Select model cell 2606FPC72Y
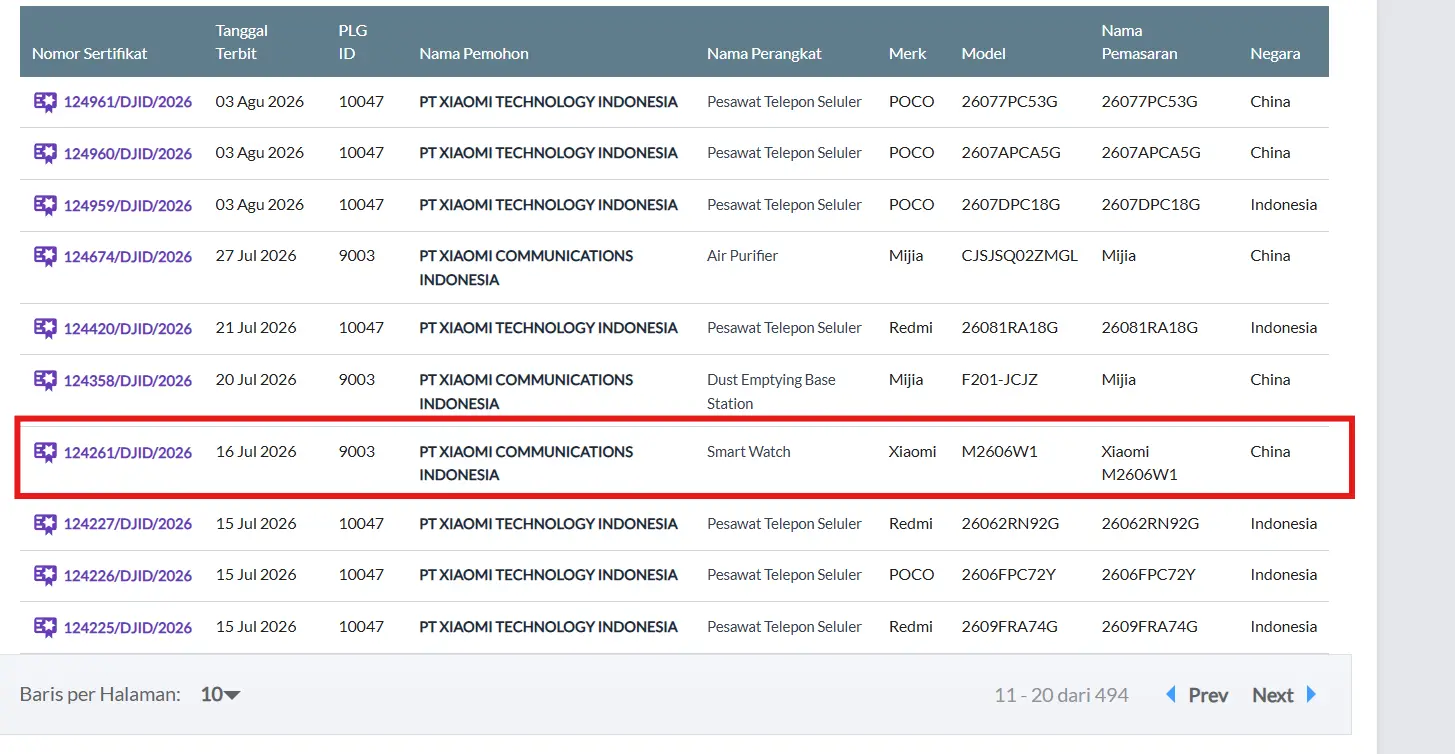The width and height of the screenshot is (1455, 754). tap(1009, 575)
